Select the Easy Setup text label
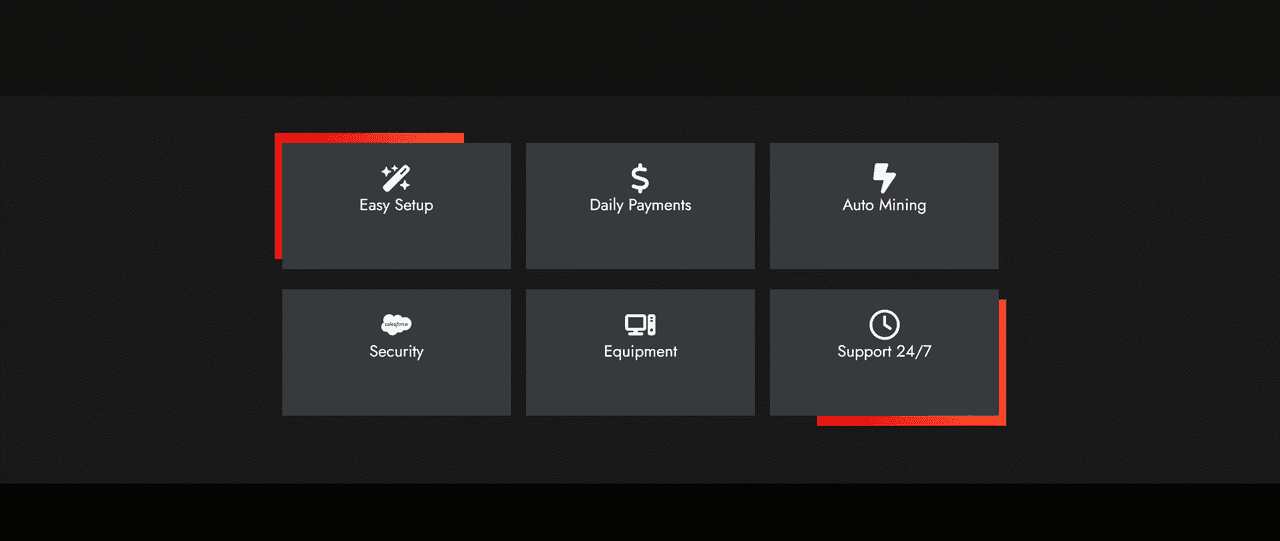The width and height of the screenshot is (1280, 541). (396, 205)
